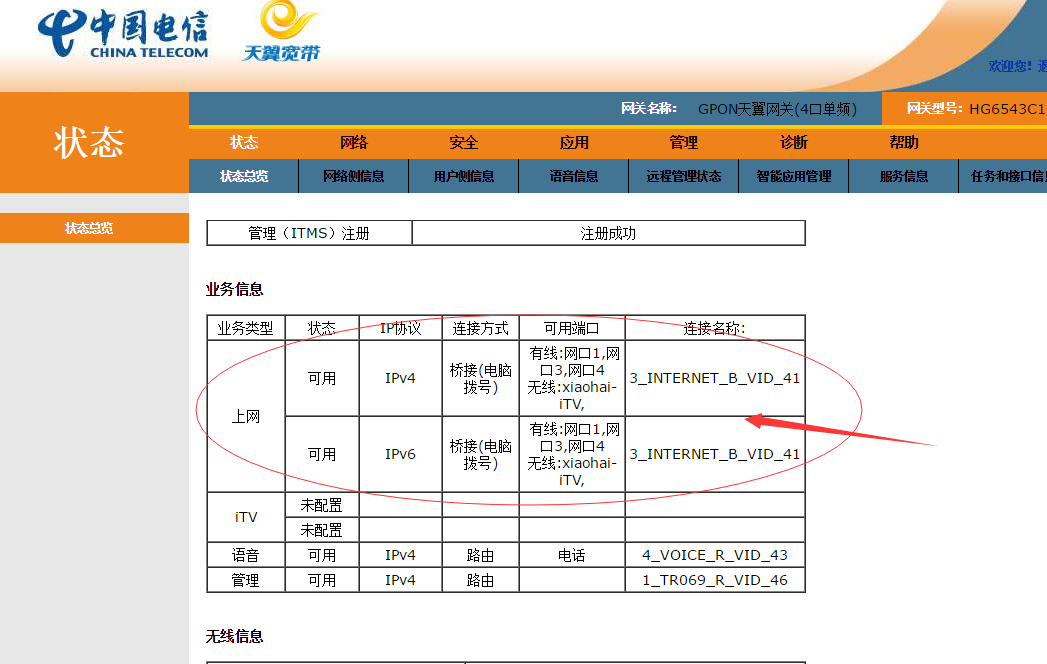Open the 智能应用管理 tab
This screenshot has height=664, width=1047.
click(x=793, y=175)
